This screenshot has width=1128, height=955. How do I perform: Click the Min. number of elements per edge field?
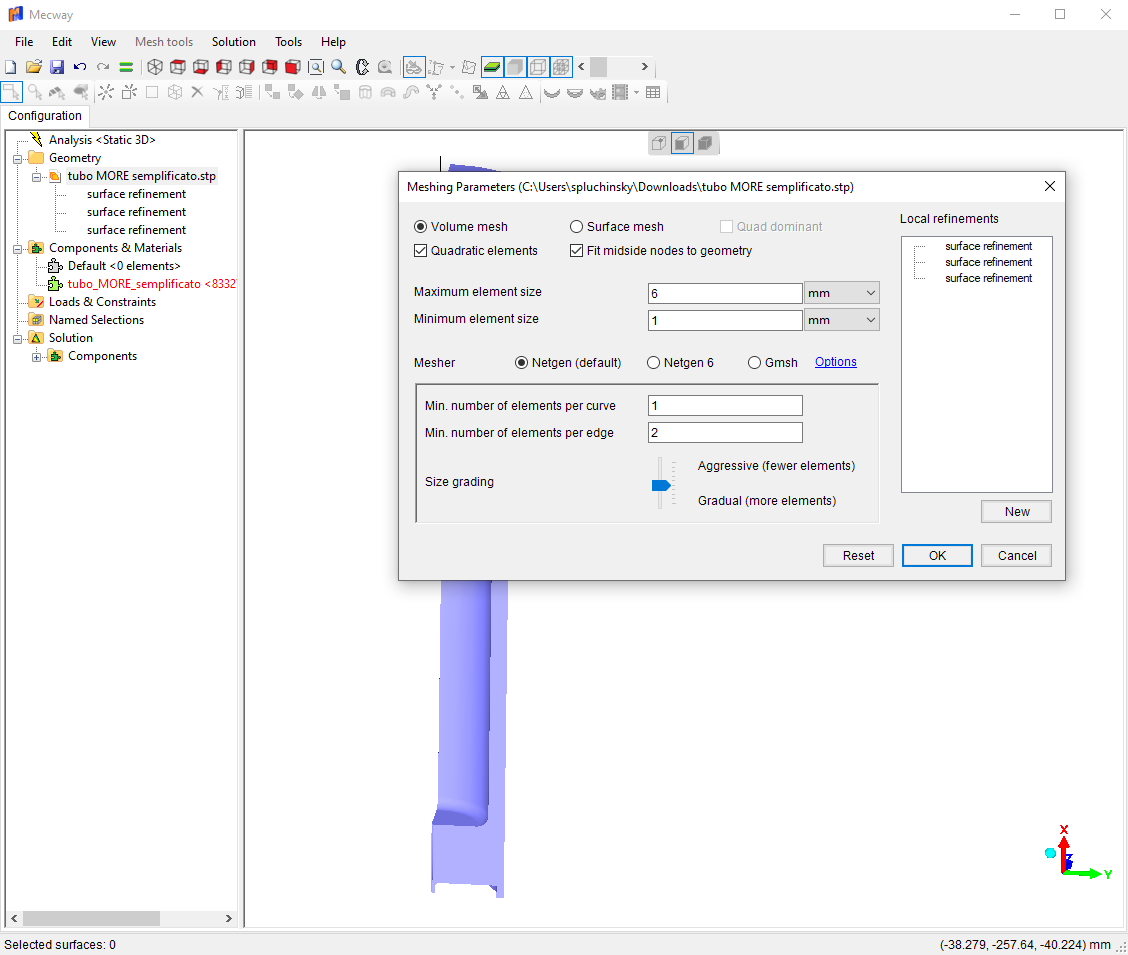725,432
